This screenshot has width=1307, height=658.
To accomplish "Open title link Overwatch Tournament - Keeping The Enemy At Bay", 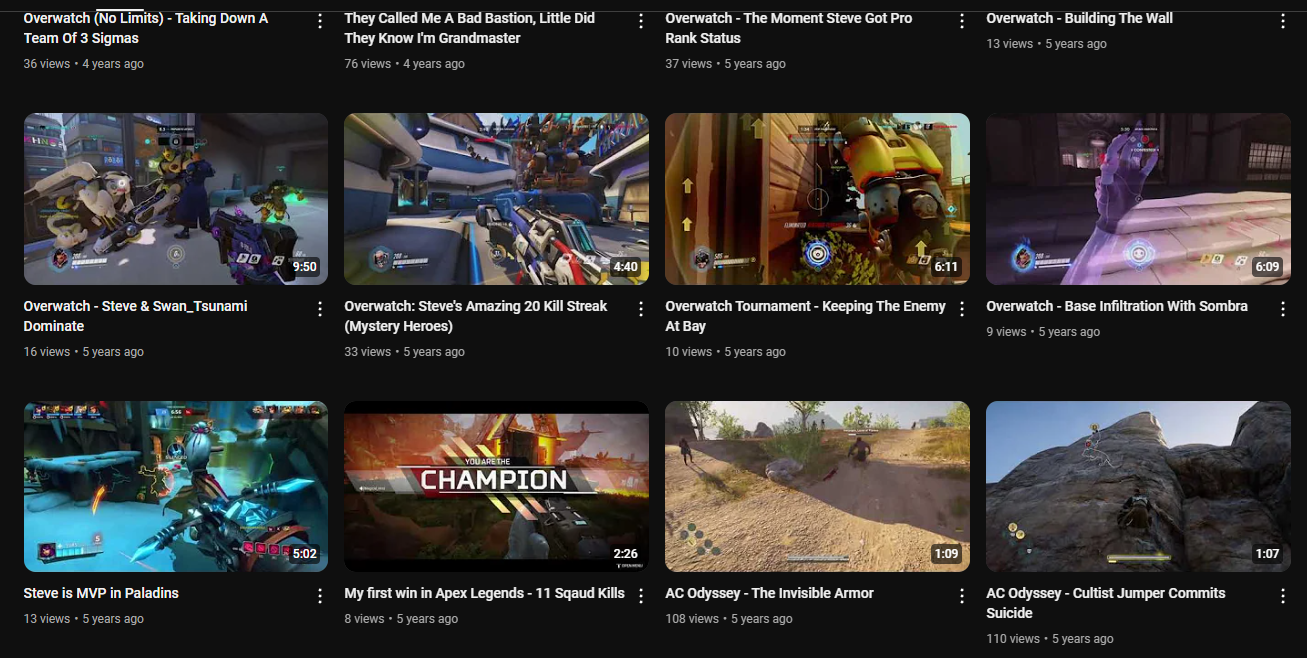I will click(805, 316).
